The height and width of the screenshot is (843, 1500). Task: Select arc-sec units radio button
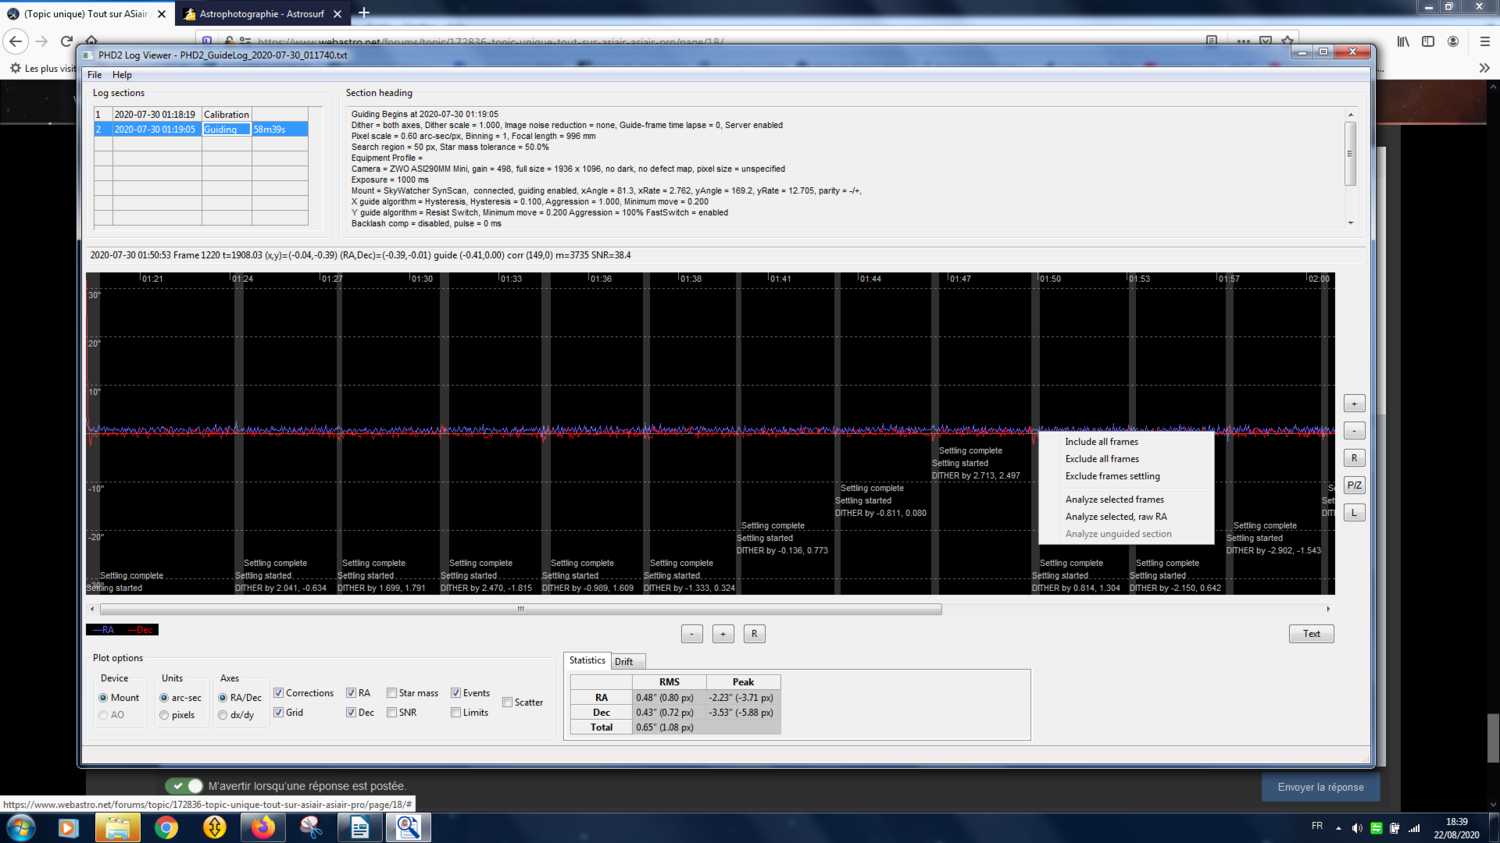pyautogui.click(x=164, y=698)
